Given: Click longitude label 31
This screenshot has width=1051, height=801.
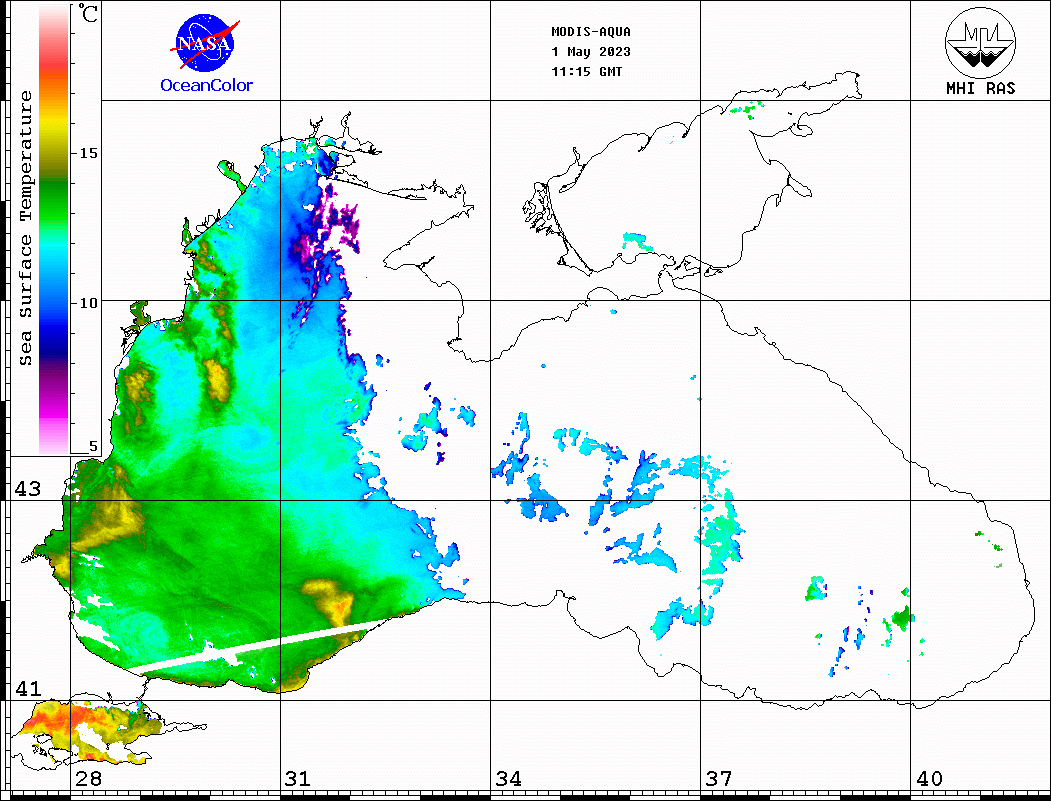Looking at the screenshot, I should (298, 778).
